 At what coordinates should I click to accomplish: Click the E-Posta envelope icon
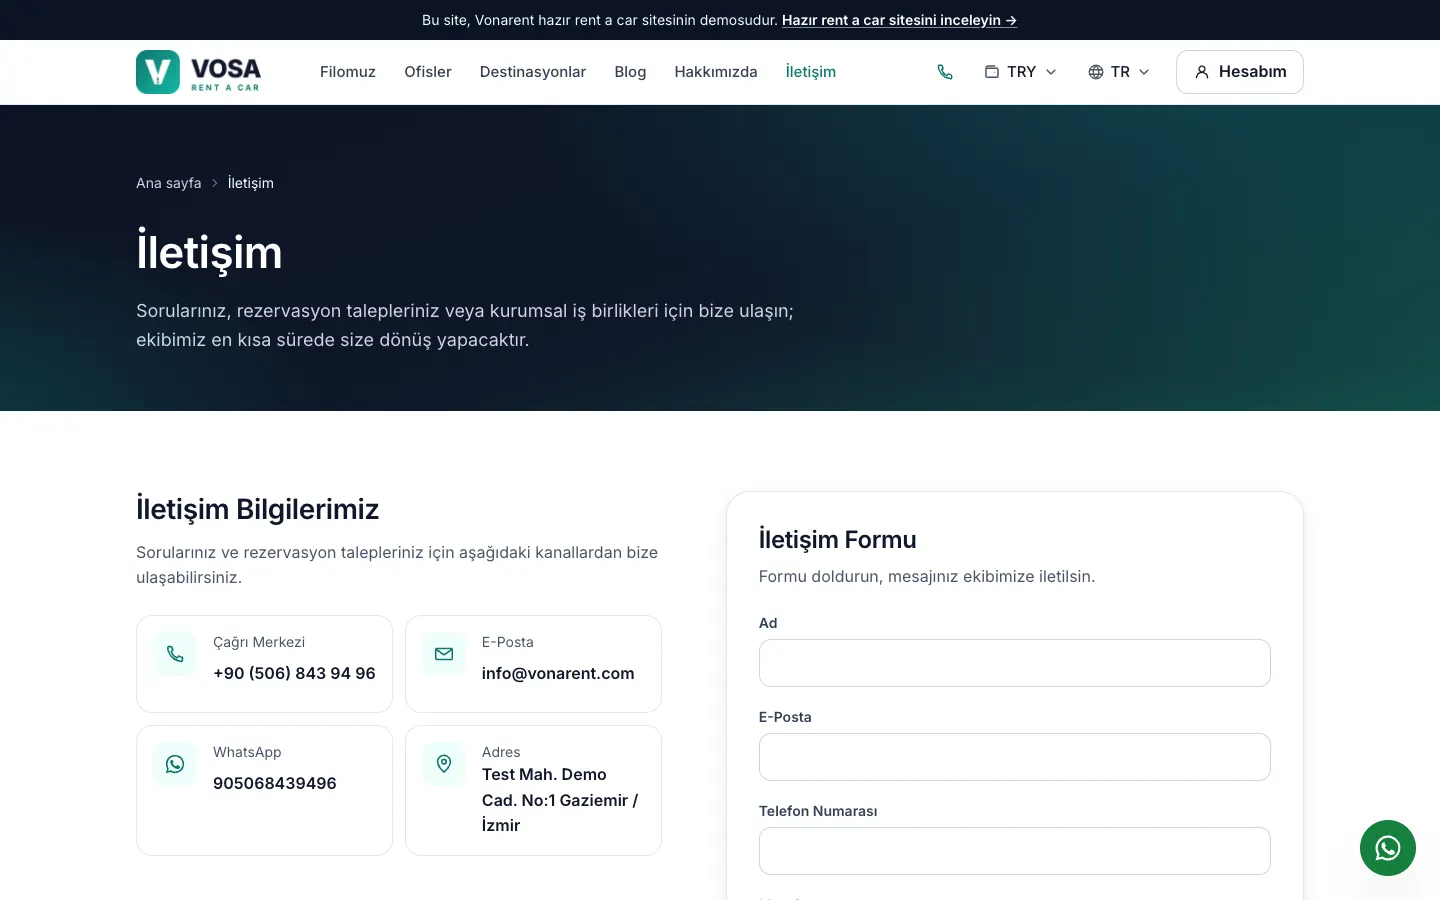444,654
